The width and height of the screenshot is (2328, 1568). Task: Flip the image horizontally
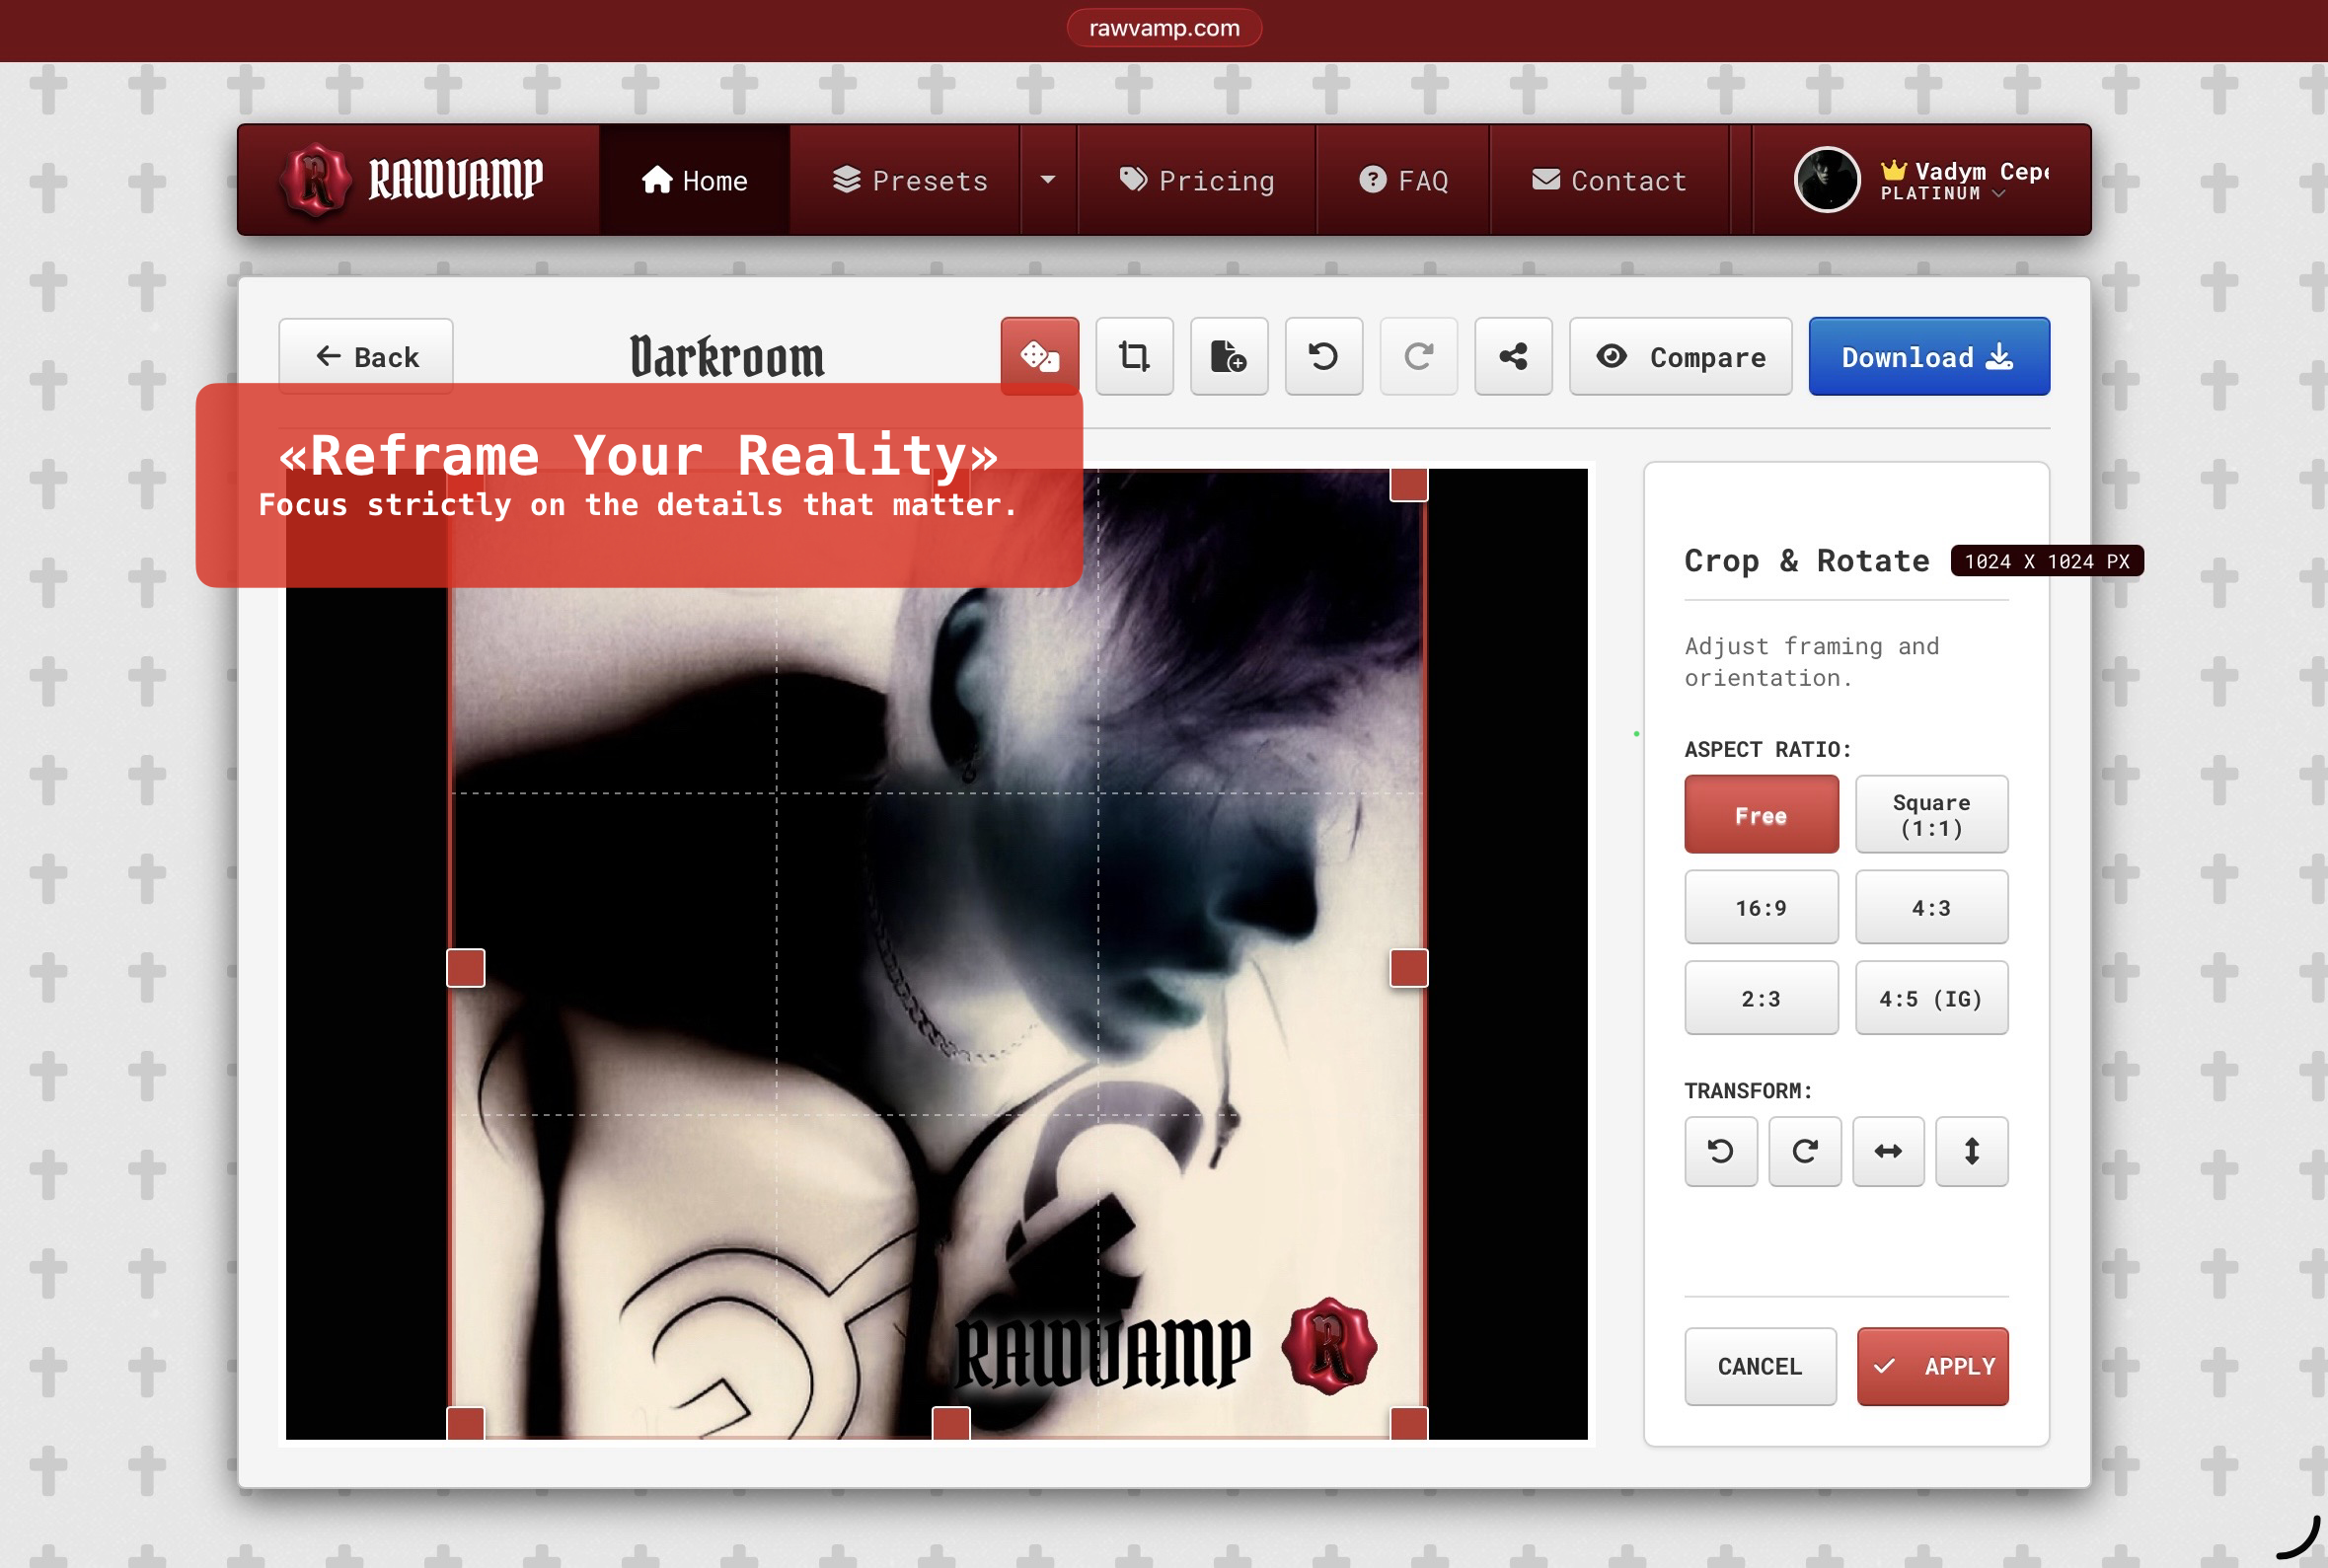click(1888, 1151)
